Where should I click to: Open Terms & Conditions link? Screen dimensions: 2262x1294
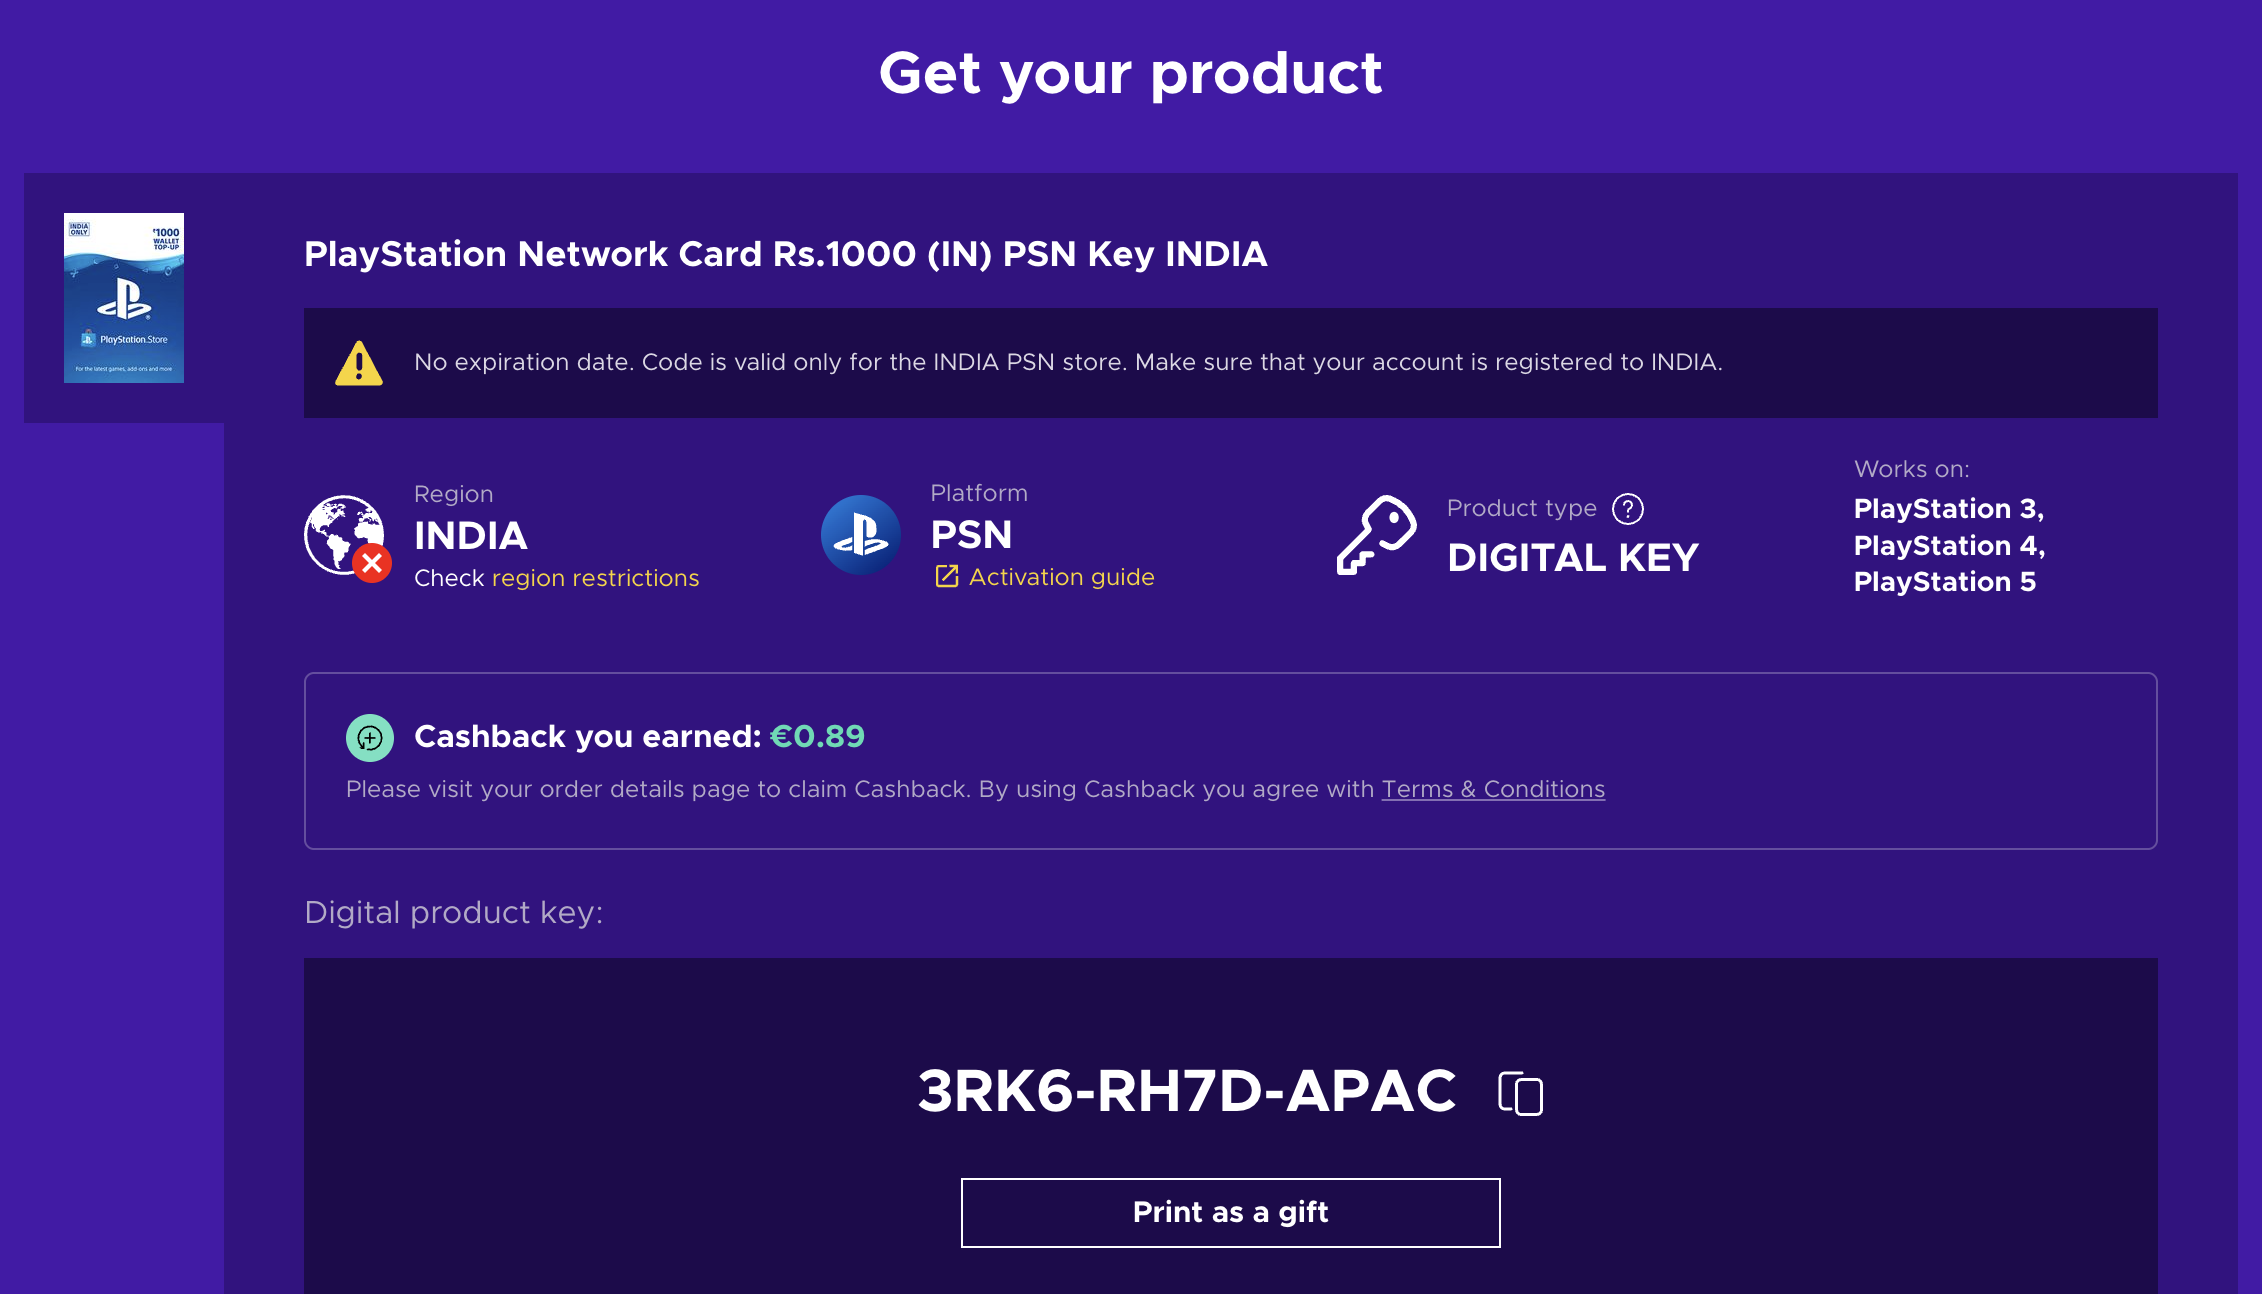1493,789
